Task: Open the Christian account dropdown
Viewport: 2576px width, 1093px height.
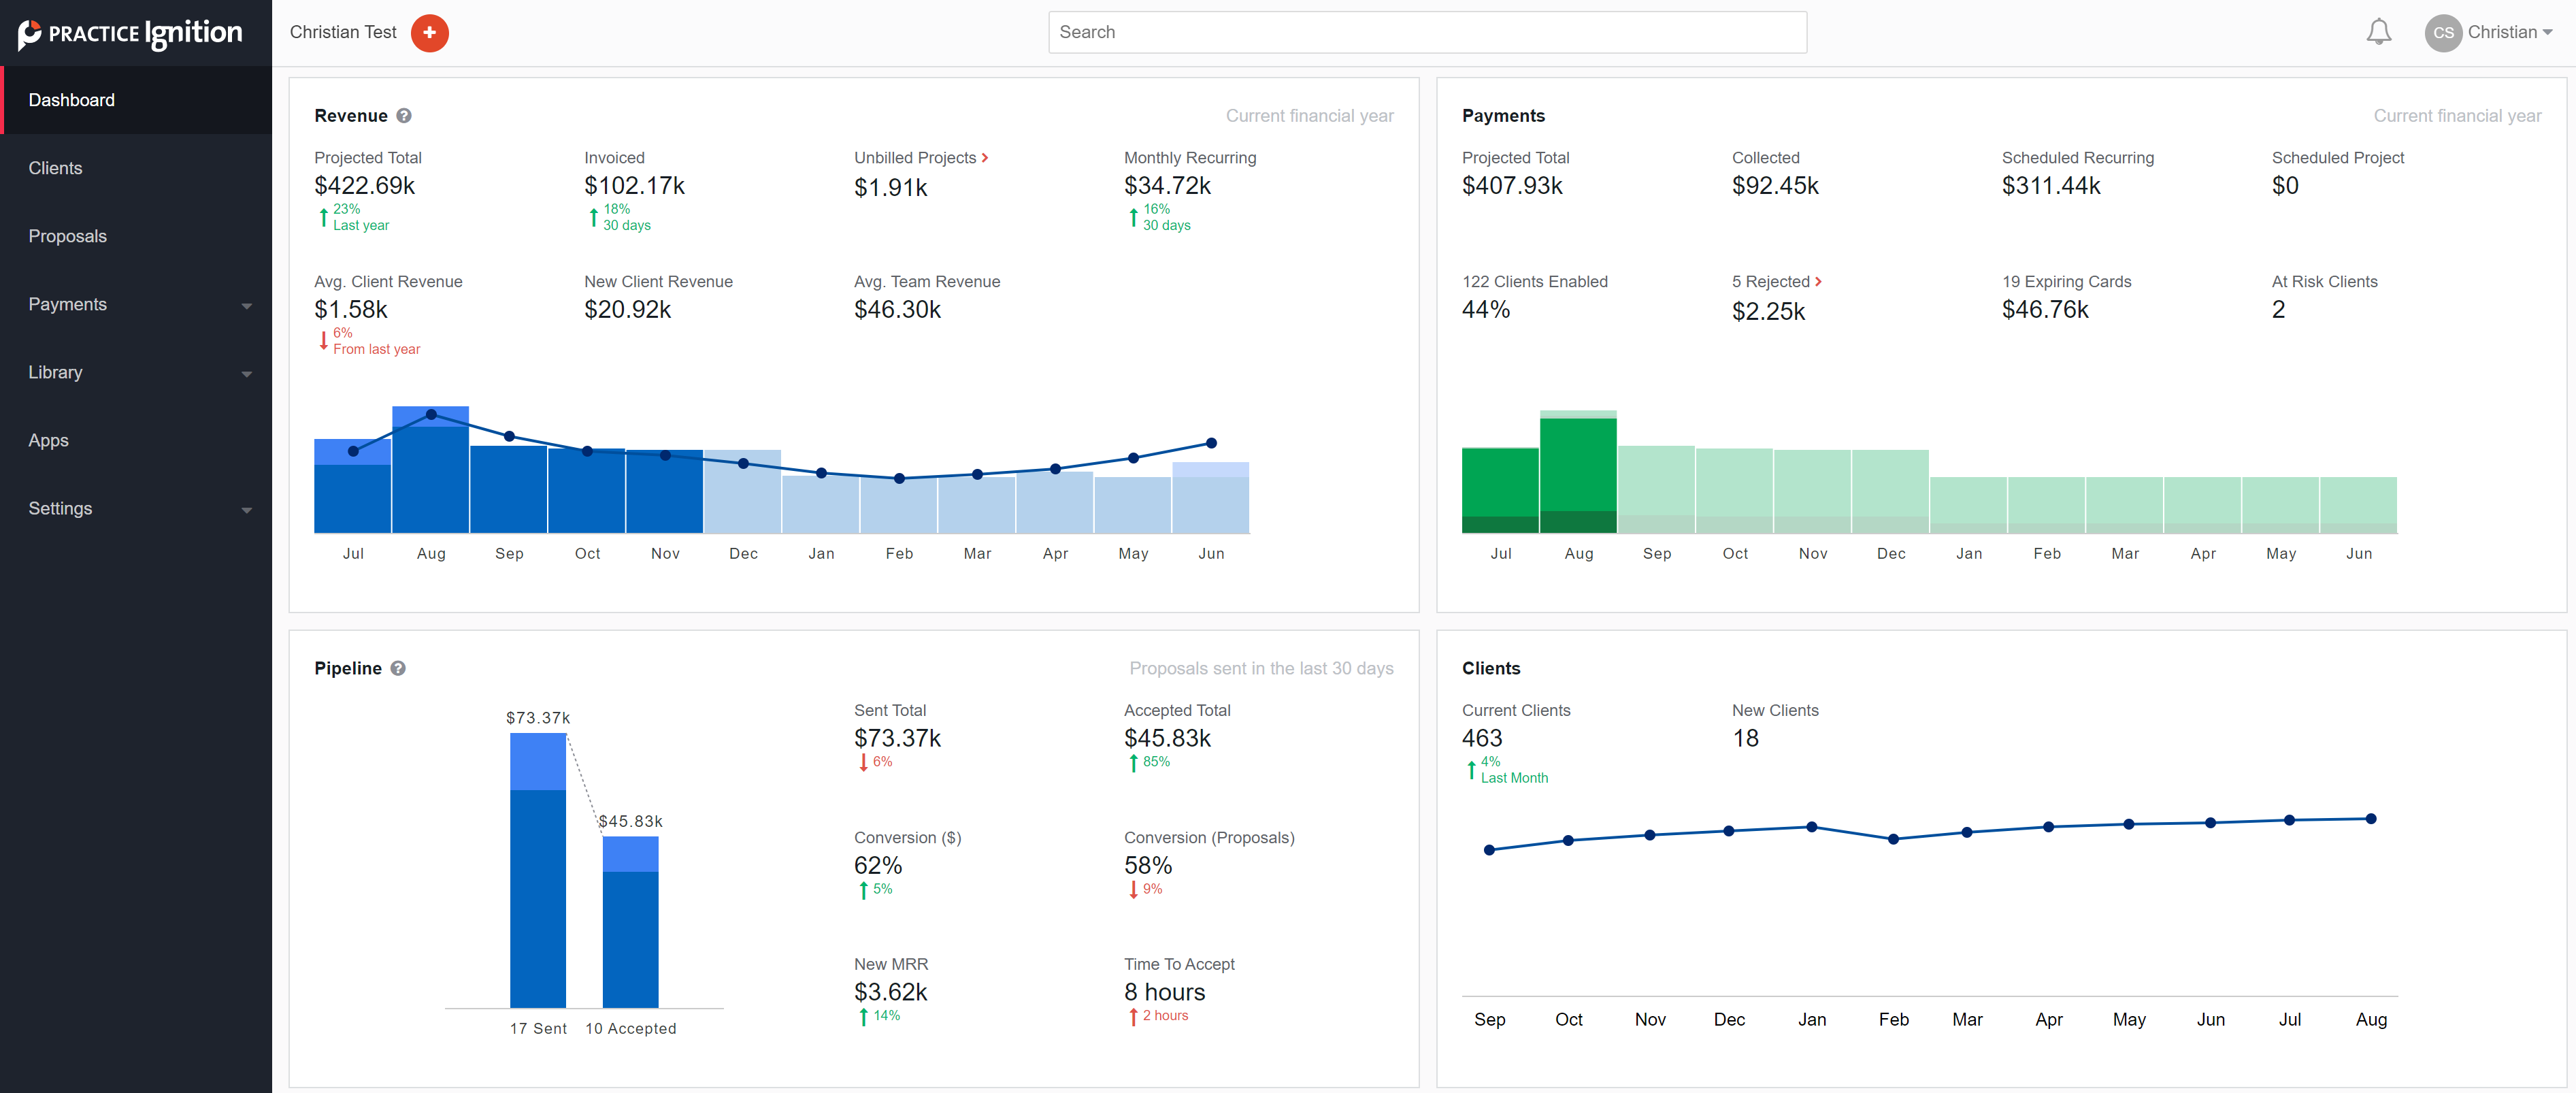Action: [2510, 32]
